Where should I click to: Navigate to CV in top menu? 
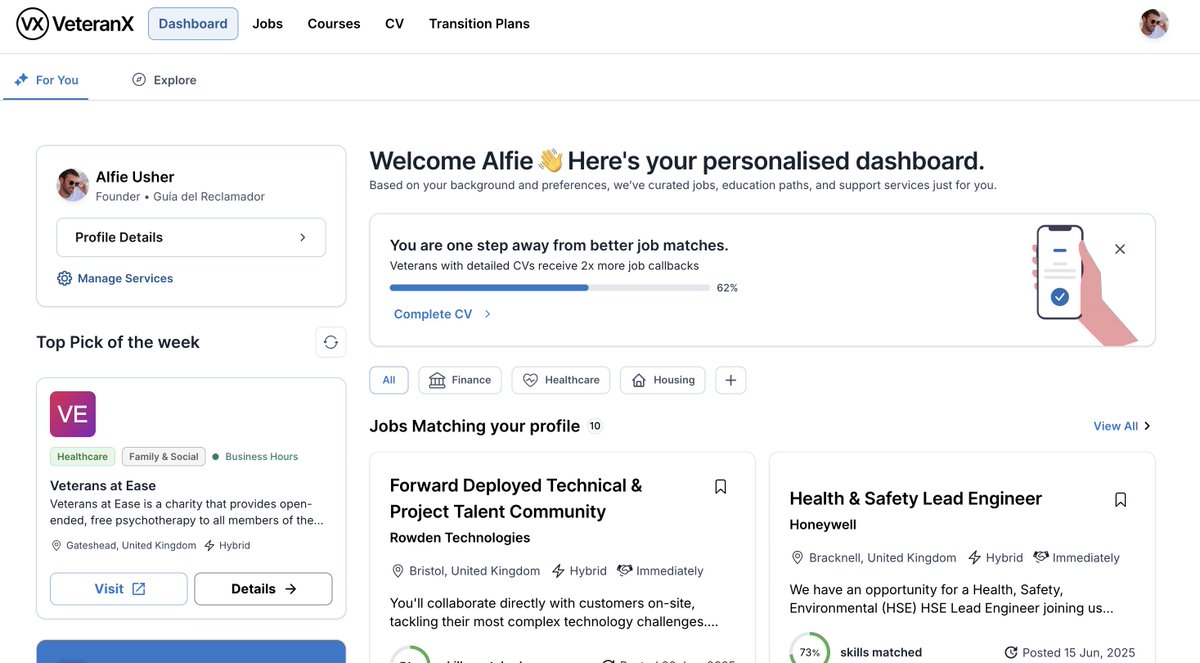click(x=395, y=24)
